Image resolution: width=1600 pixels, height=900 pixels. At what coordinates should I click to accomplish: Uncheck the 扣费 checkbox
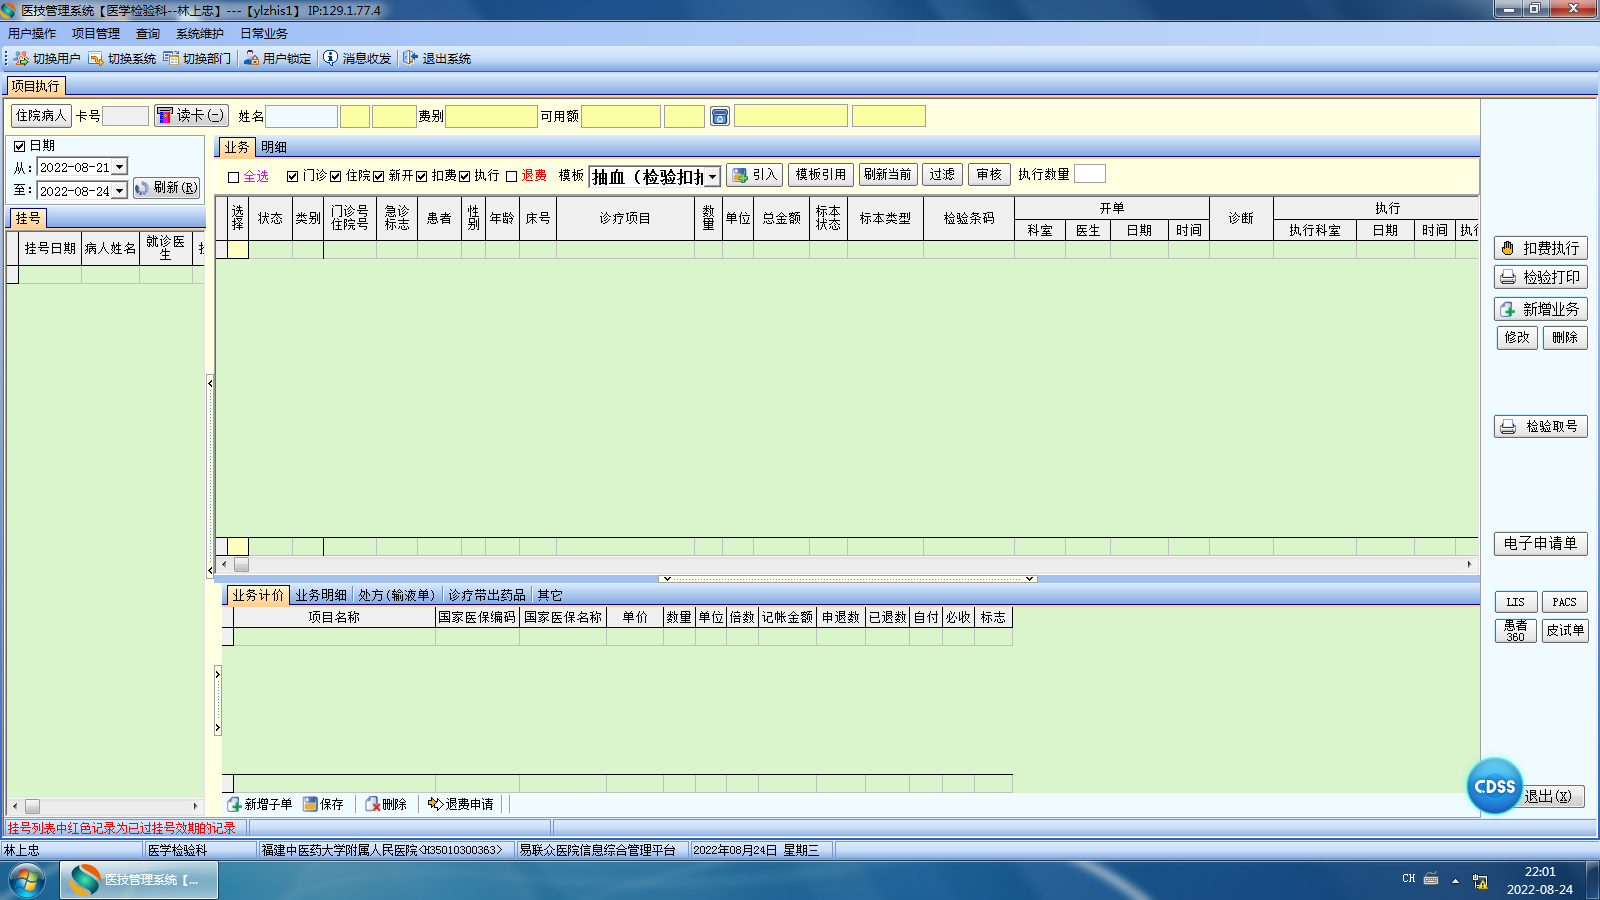(x=422, y=176)
